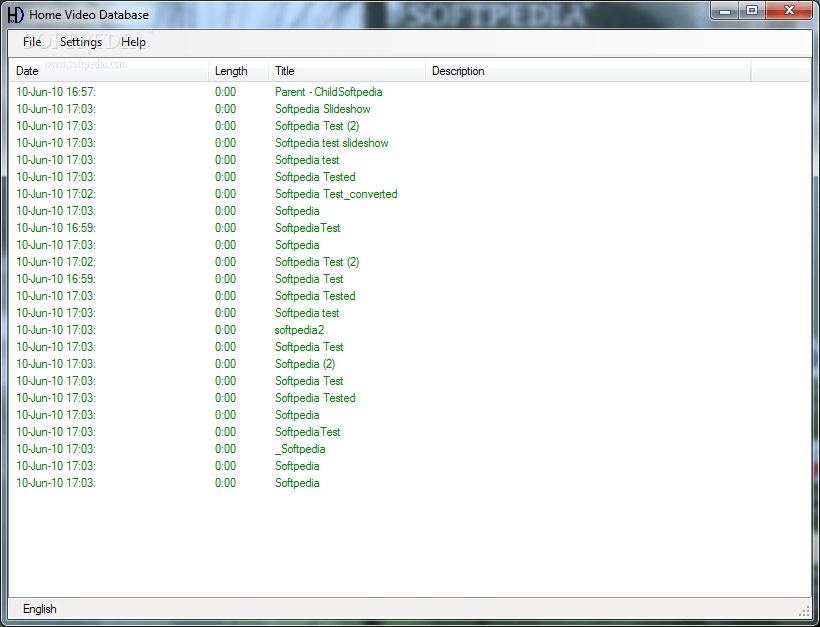
Task: Select 'Softpedia Test (2)' dated 17:03
Action: point(317,126)
